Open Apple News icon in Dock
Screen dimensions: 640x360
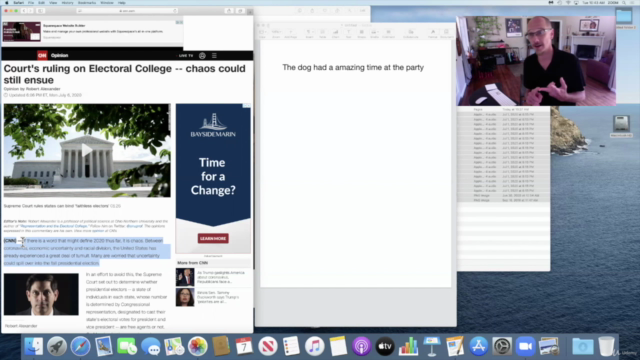coord(268,347)
